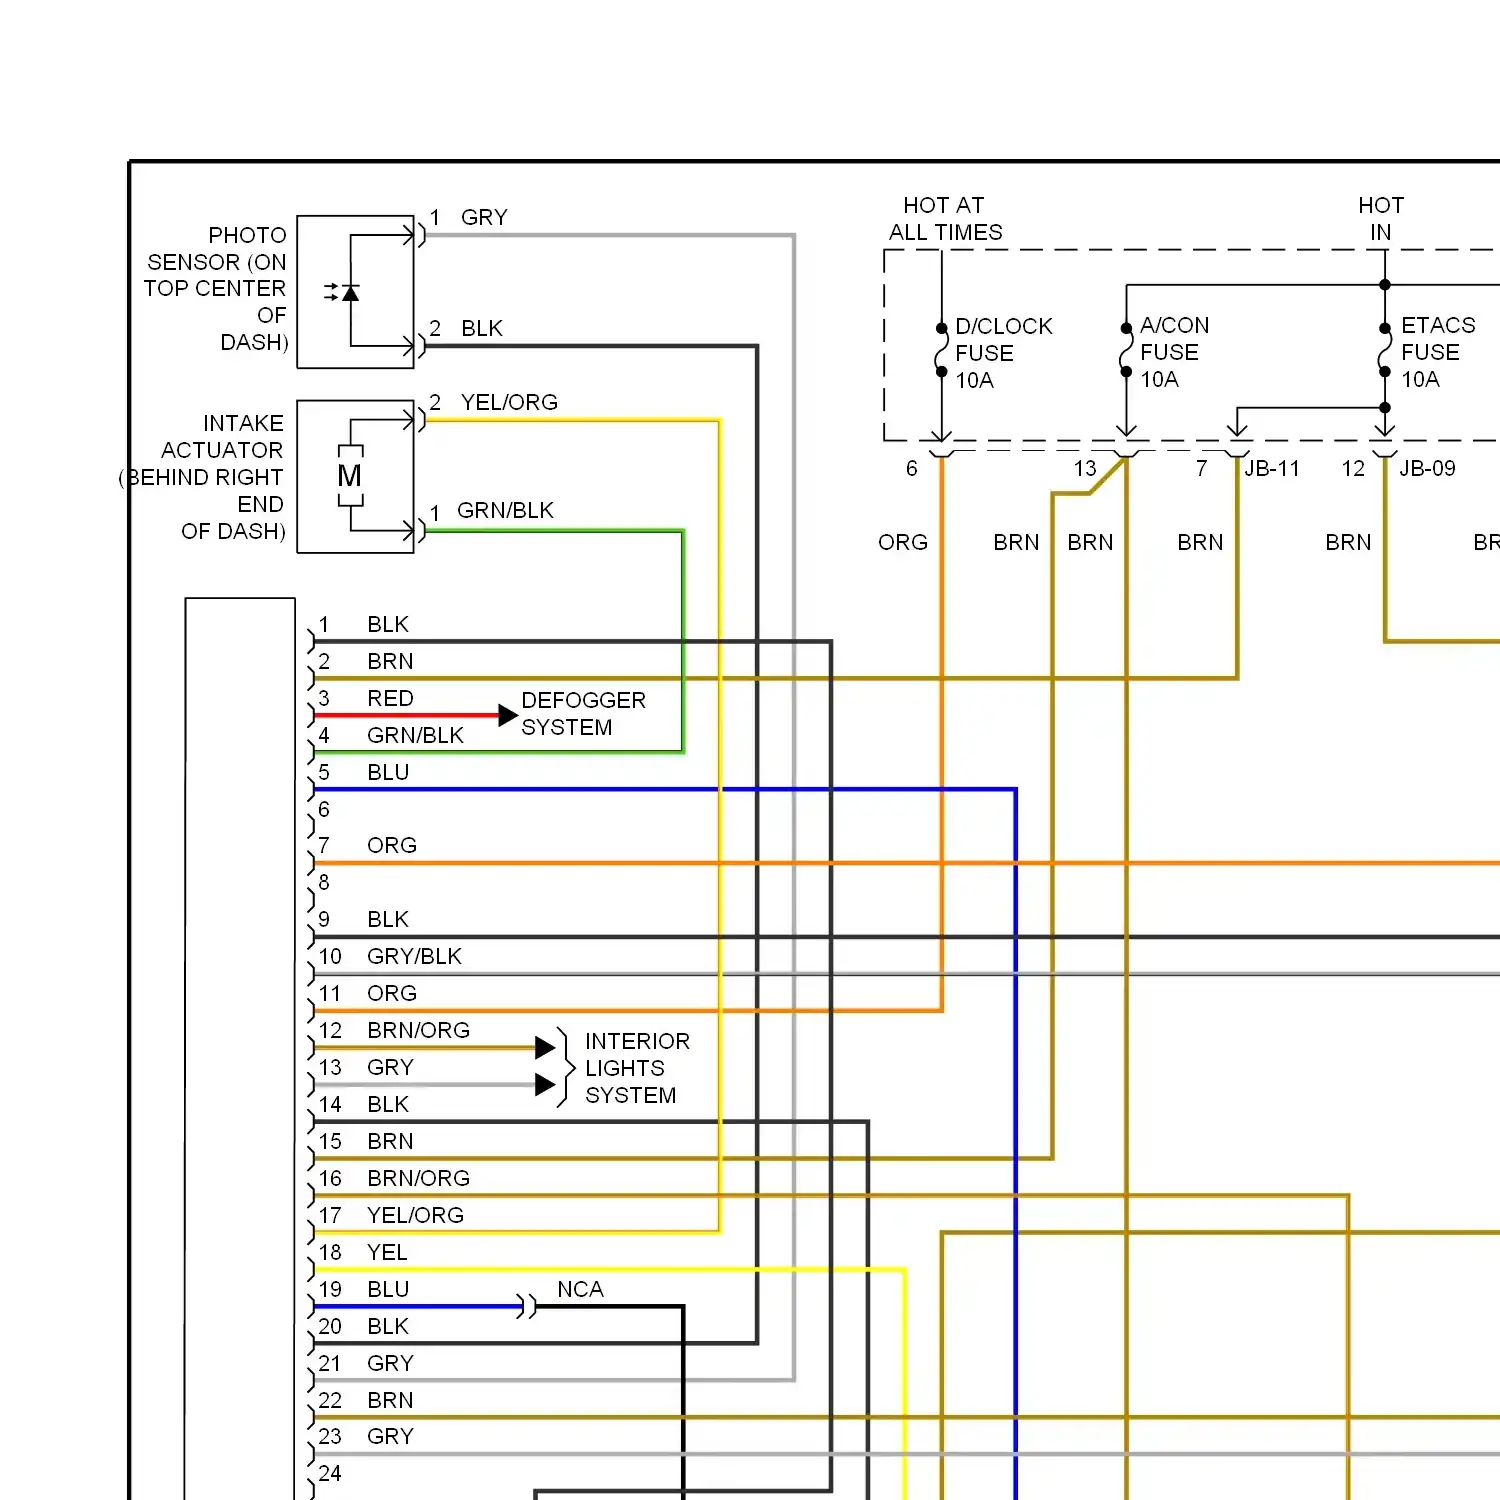Click the arrowhead on pin 13 GRY wire

545,1084
